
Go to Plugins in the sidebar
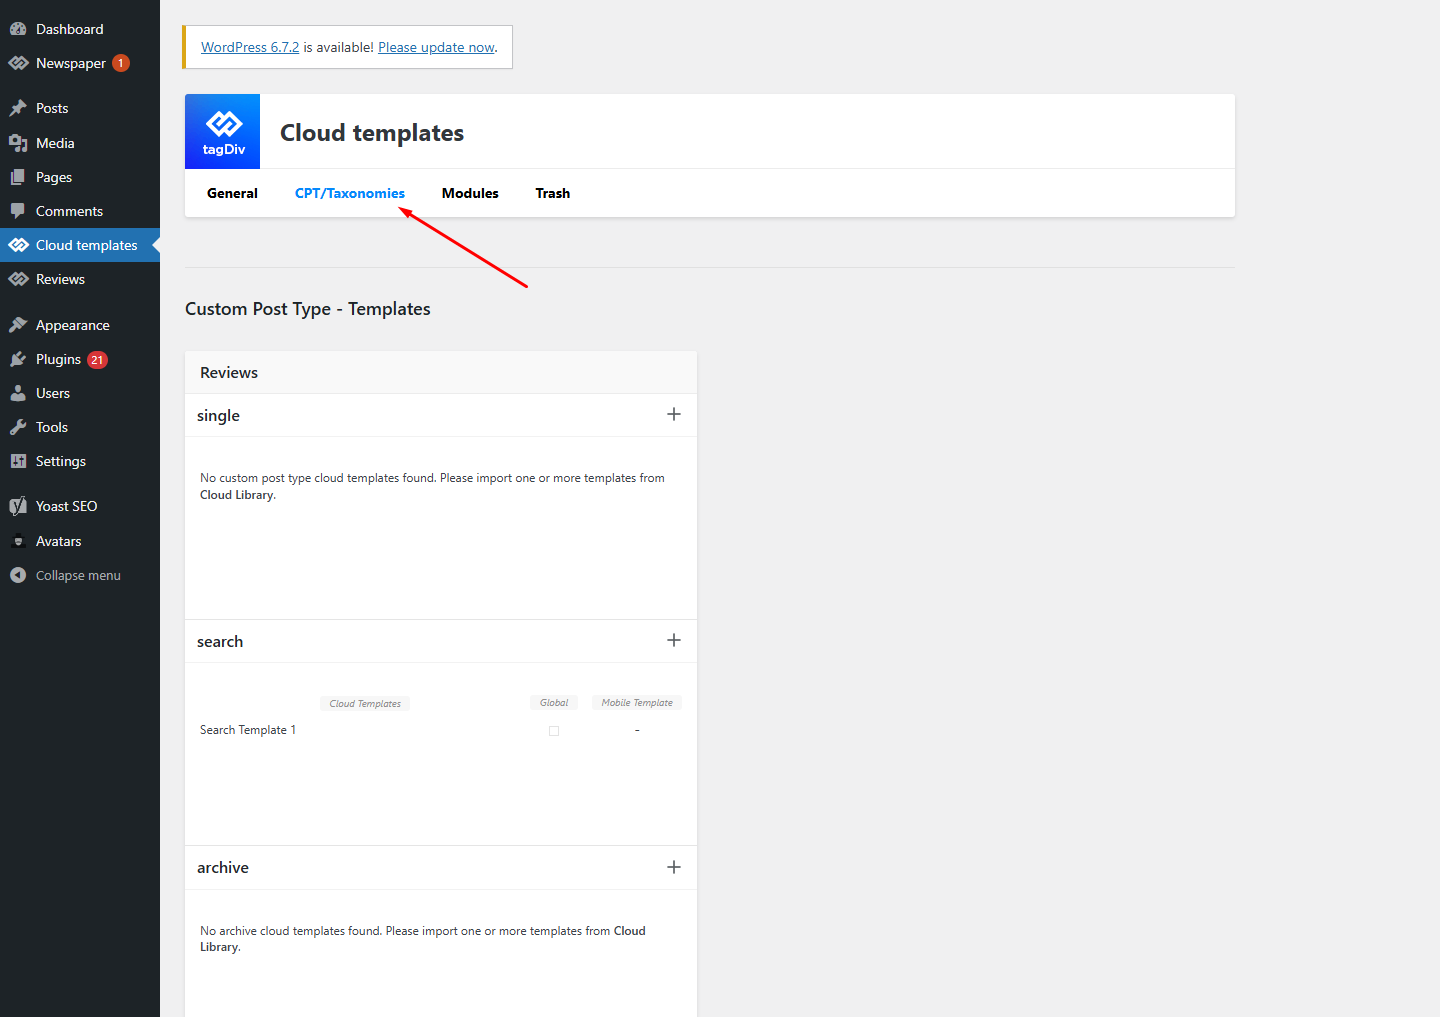pos(80,359)
